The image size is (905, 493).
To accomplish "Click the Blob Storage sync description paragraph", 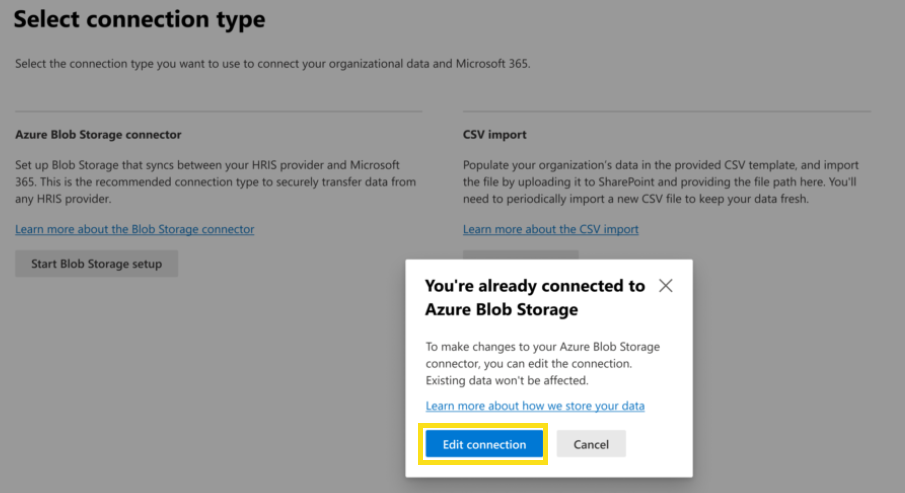I will click(x=216, y=182).
